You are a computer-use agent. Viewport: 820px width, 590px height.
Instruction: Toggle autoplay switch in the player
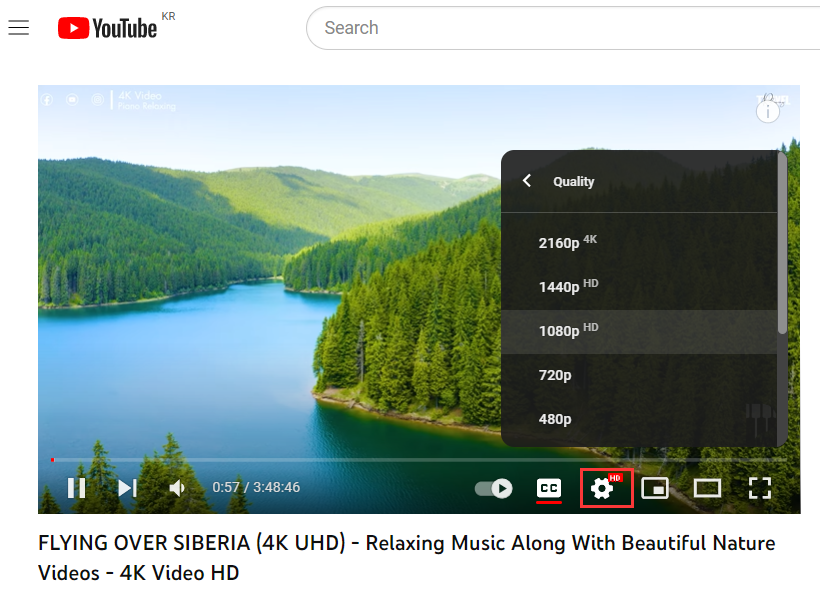click(493, 487)
